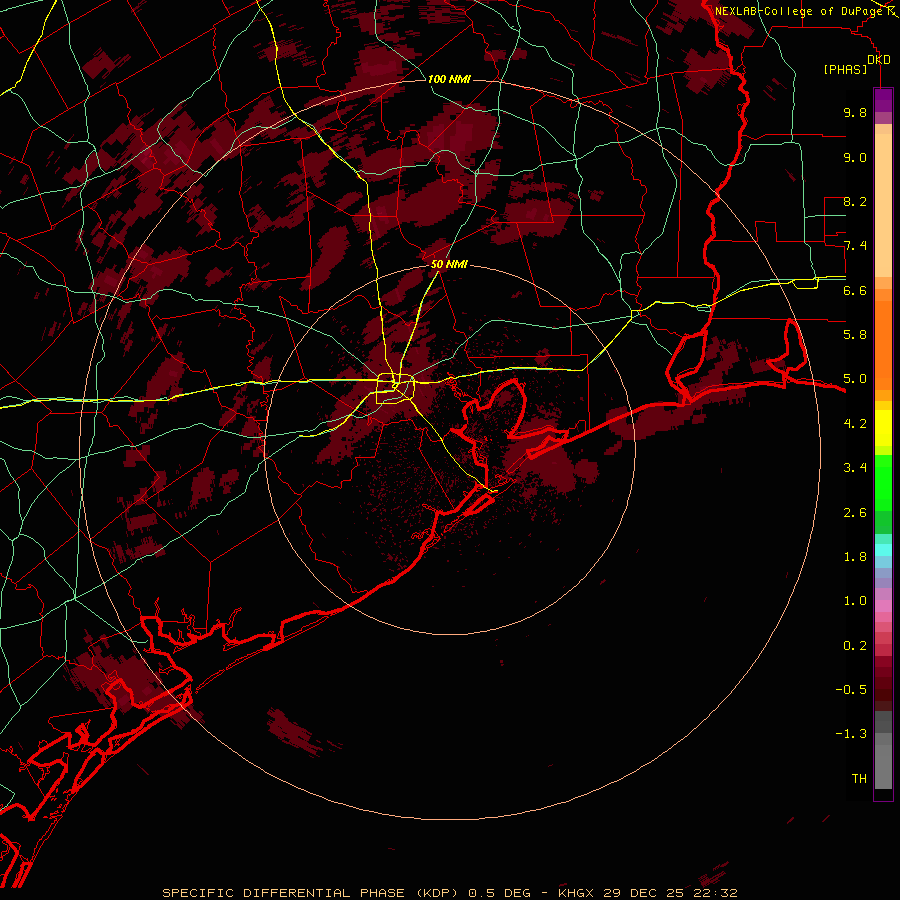Image resolution: width=900 pixels, height=900 pixels.
Task: Pick the purple segment of the color bar
Action: click(x=883, y=100)
